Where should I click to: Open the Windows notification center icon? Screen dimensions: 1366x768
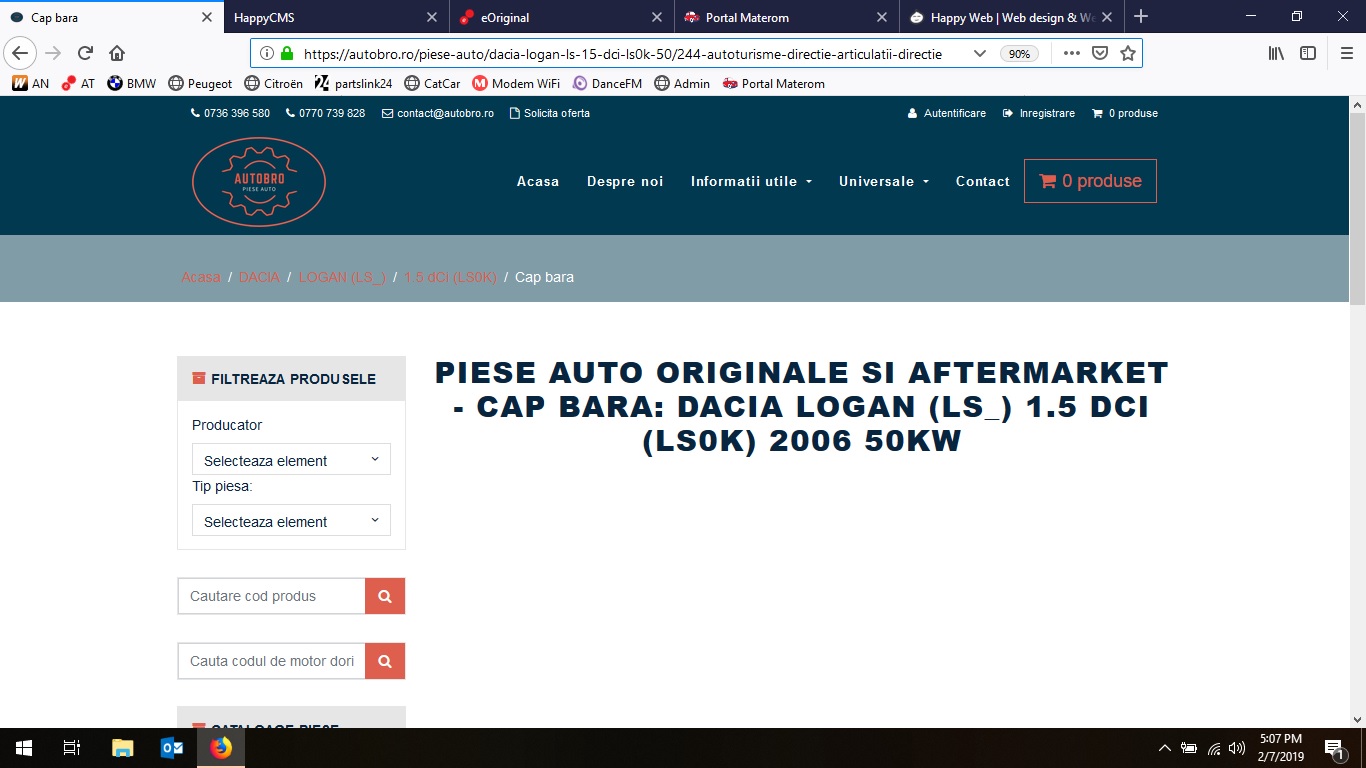(x=1334, y=748)
